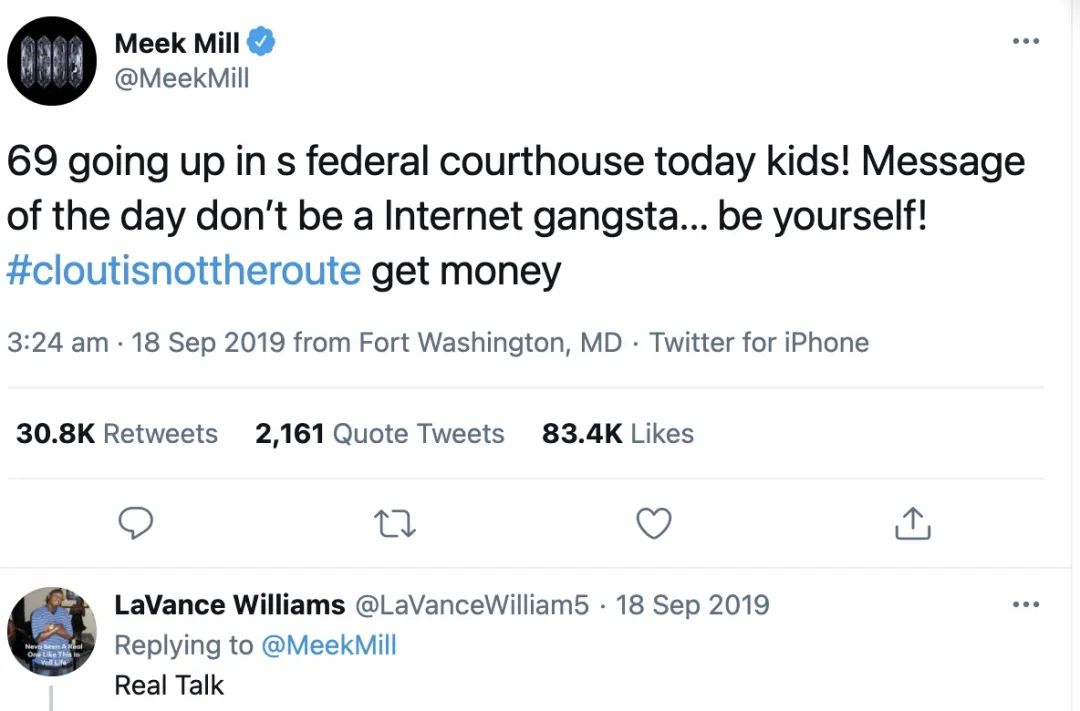This screenshot has width=1080, height=711.
Task: Select the Real Talk reply text
Action: pyautogui.click(x=169, y=685)
